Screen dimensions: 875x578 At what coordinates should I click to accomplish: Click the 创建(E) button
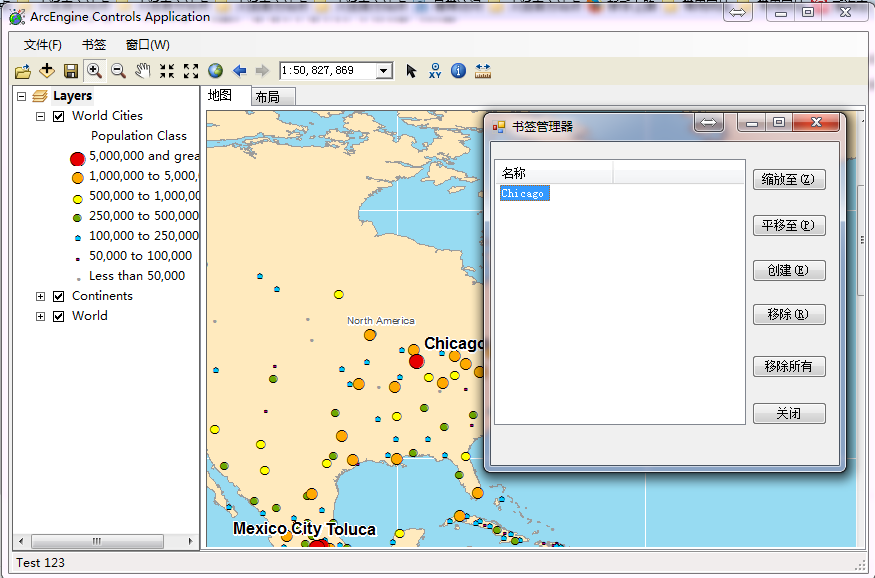pyautogui.click(x=789, y=271)
